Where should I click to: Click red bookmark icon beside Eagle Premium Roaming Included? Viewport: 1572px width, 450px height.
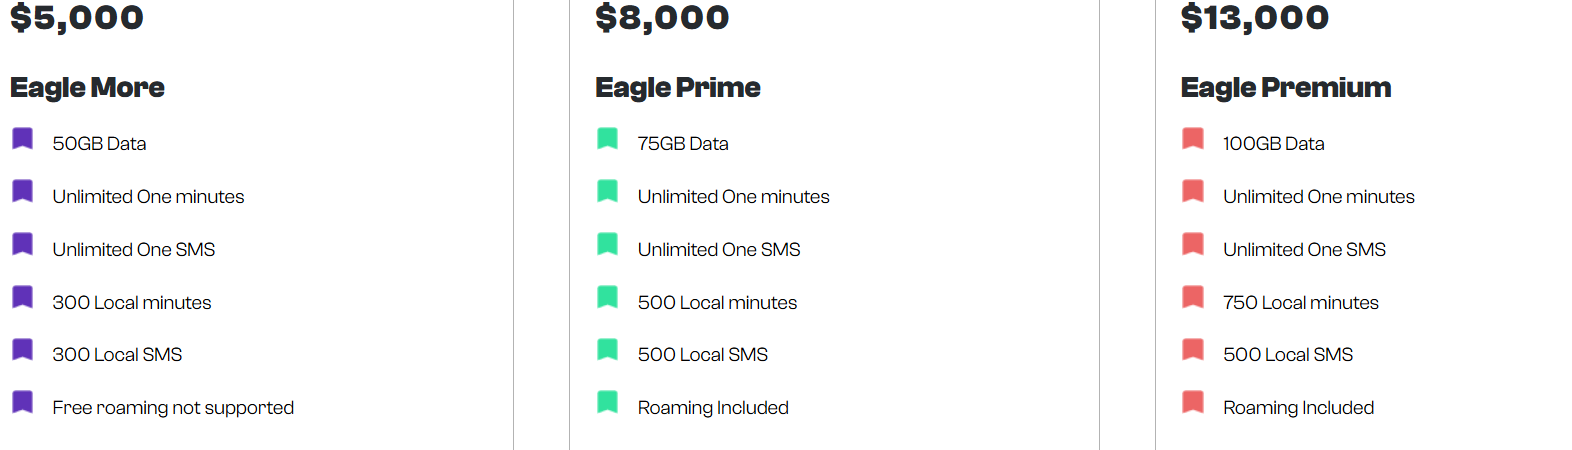point(1193,402)
